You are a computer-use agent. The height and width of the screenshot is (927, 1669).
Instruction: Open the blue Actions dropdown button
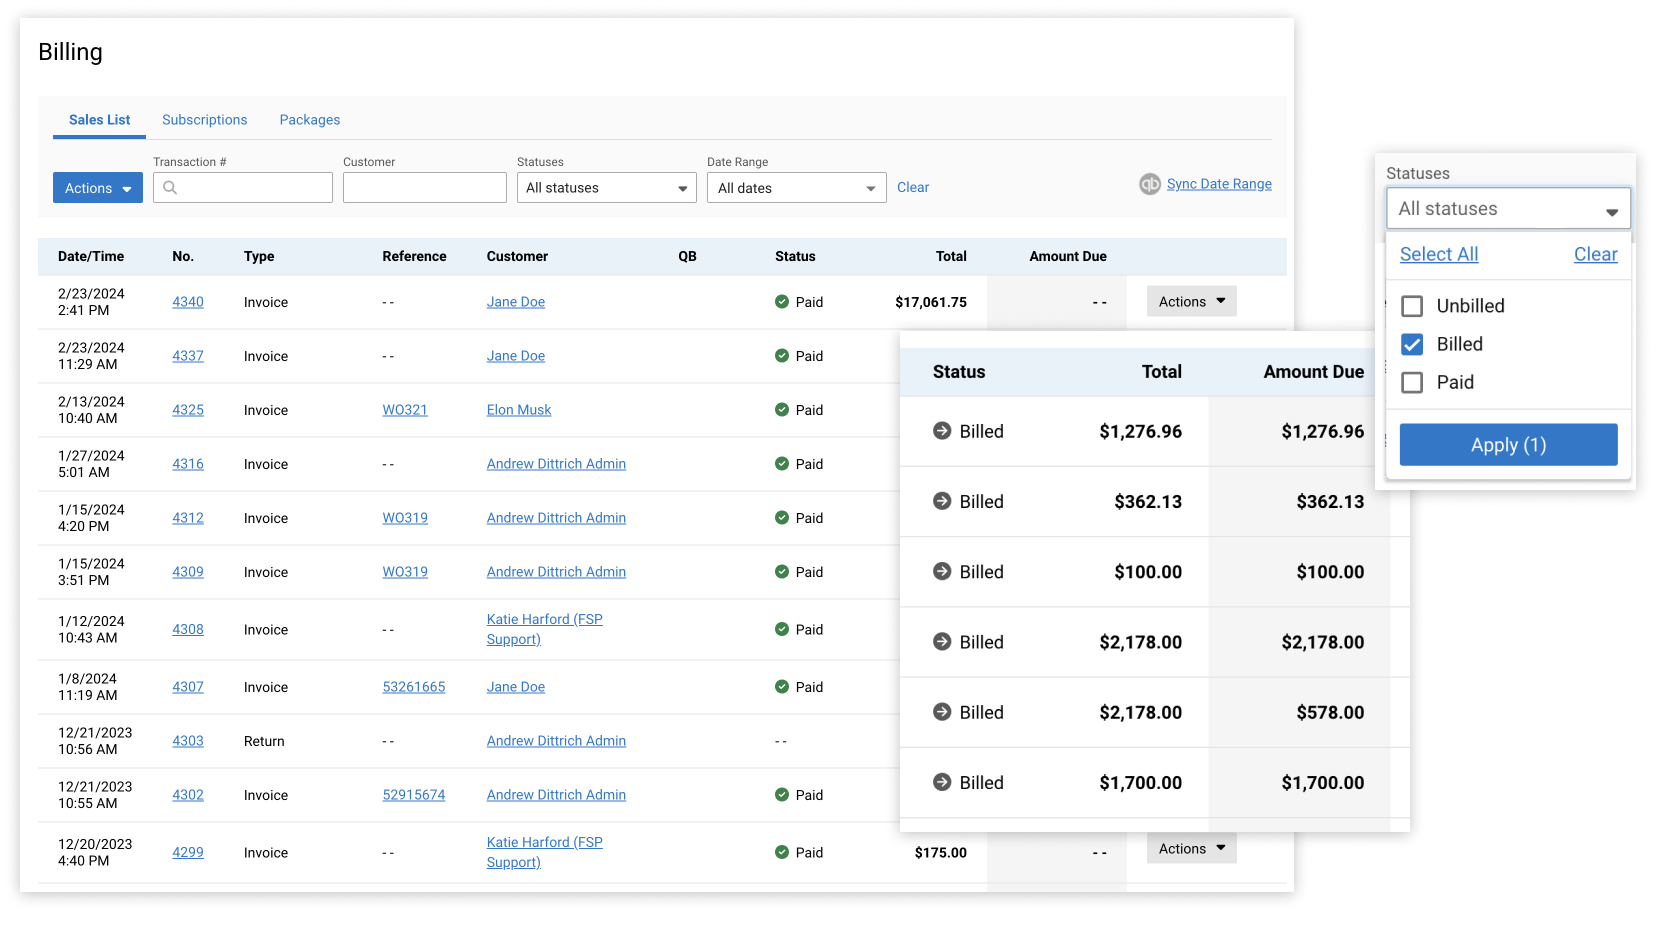pos(98,188)
